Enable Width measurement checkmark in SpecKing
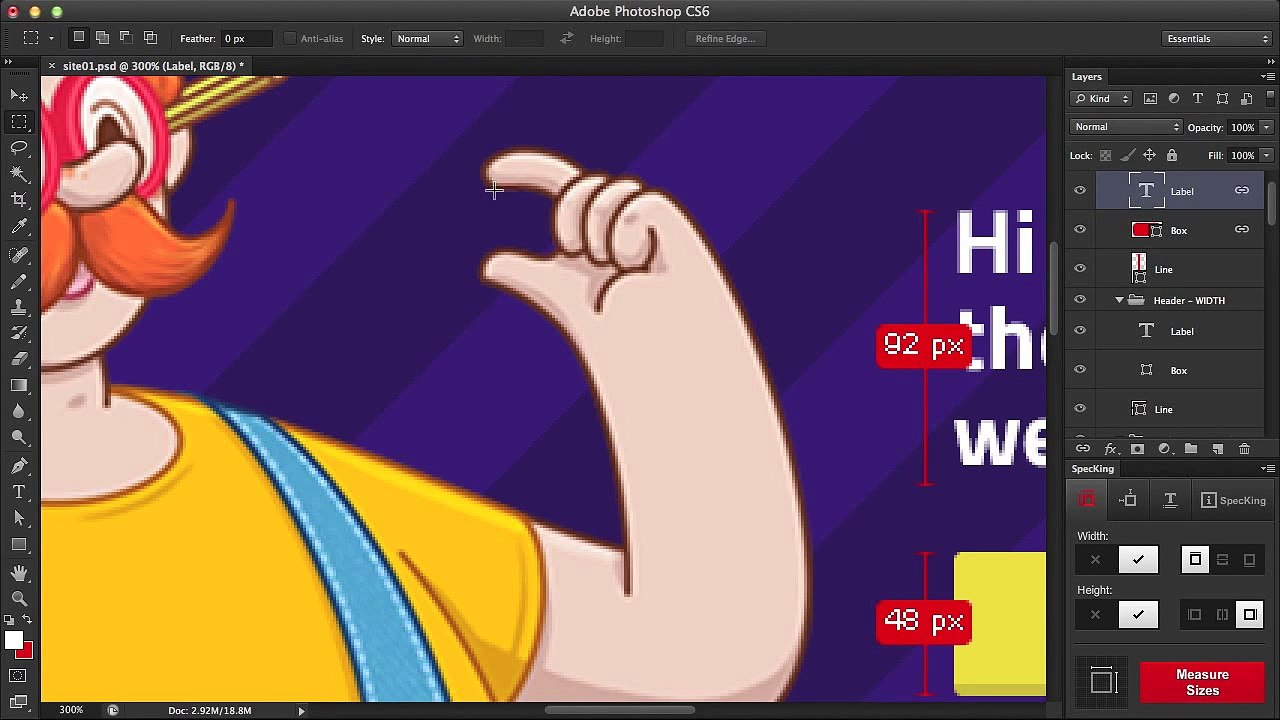The height and width of the screenshot is (720, 1280). (1138, 560)
